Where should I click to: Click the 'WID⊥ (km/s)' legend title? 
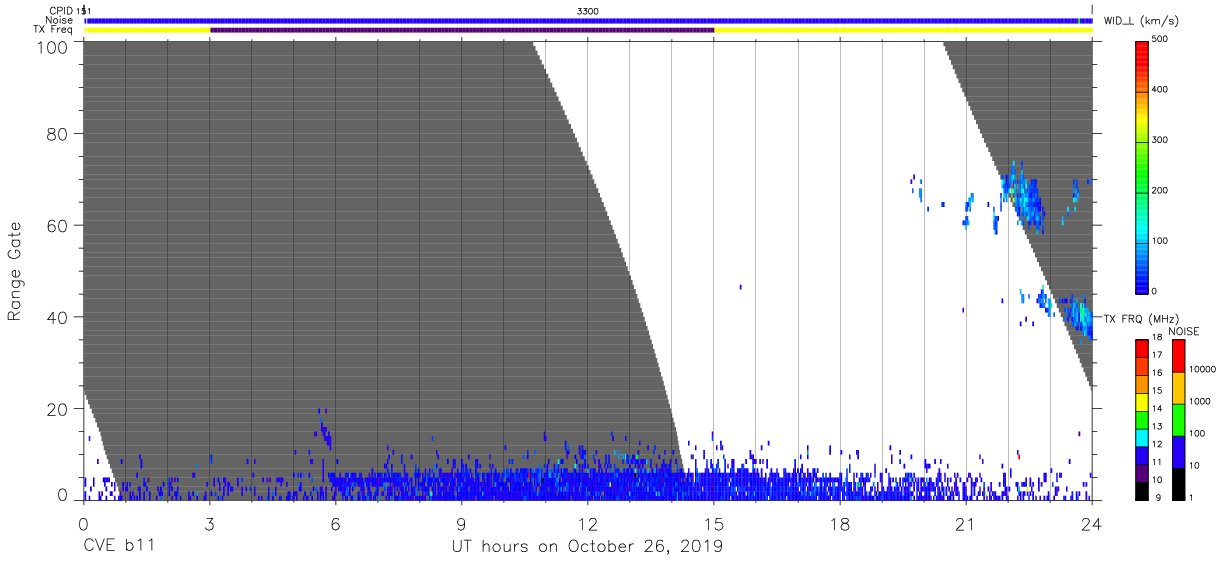click(x=1140, y=20)
